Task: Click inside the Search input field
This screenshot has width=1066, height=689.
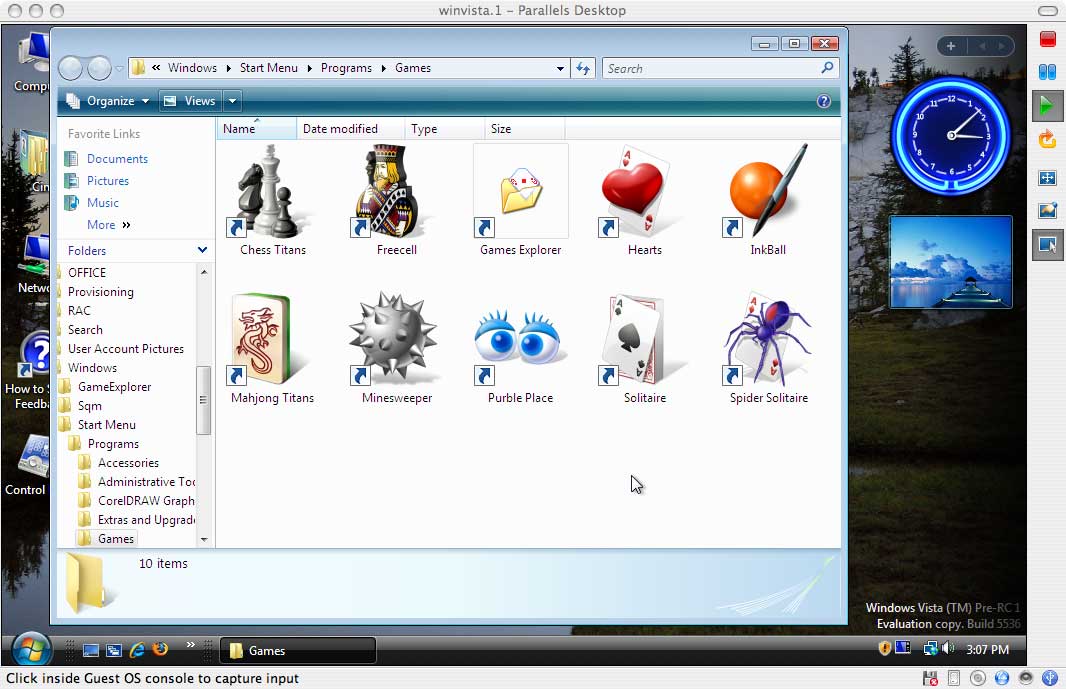Action: coord(710,68)
